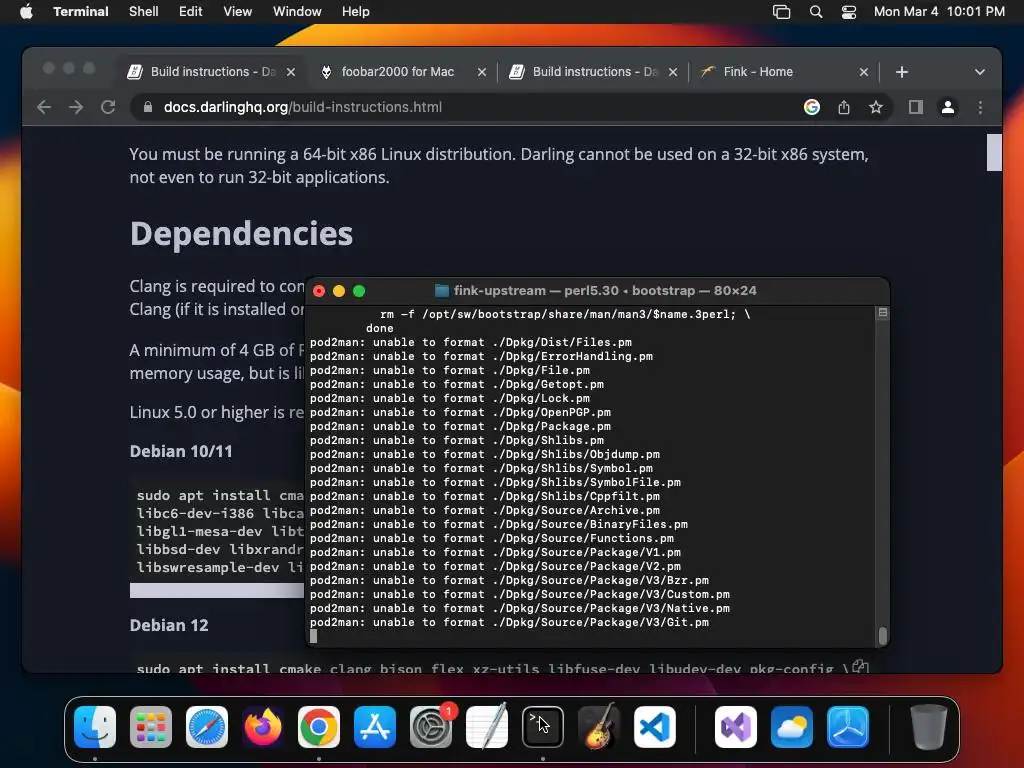This screenshot has width=1024, height=768.
Task: Open Firefox from the Dock
Action: pos(263,727)
